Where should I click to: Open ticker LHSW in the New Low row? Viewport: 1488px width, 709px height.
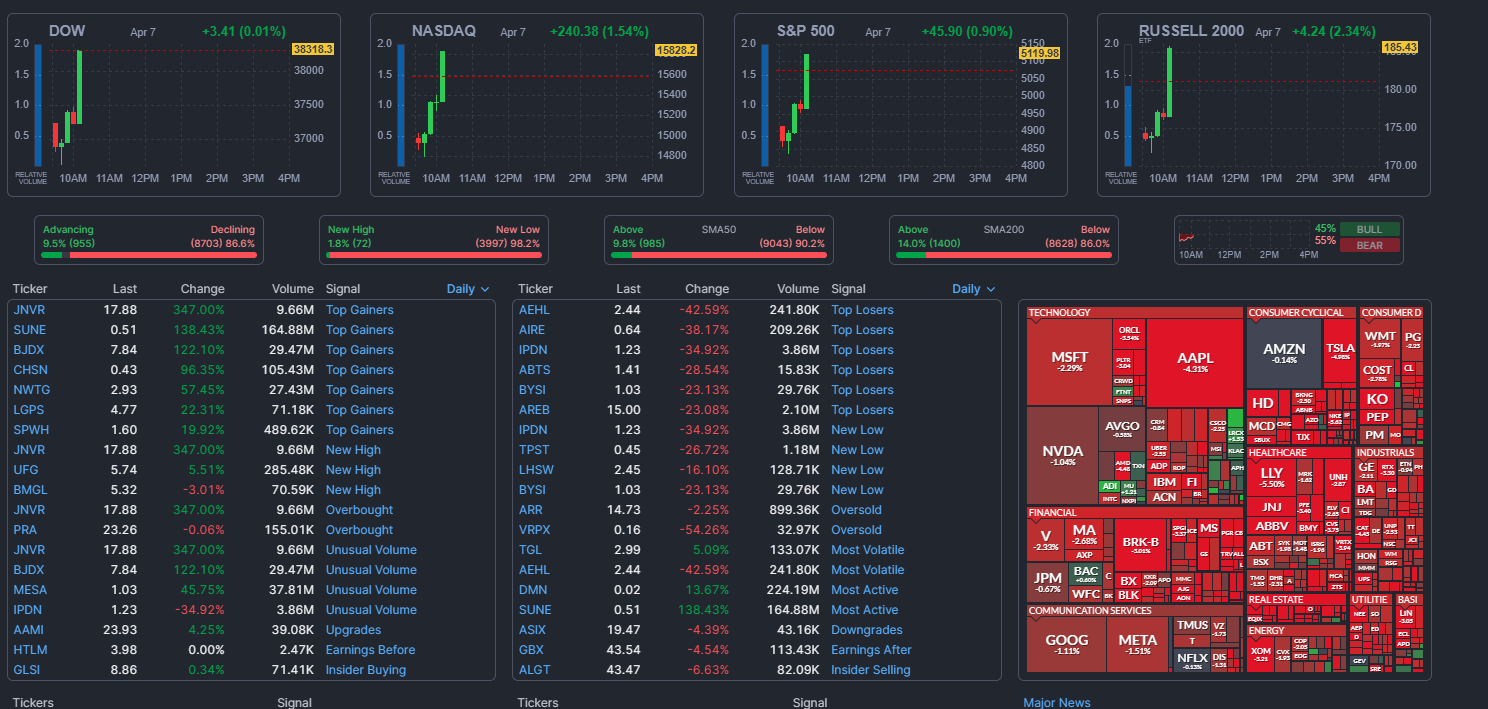tap(537, 470)
